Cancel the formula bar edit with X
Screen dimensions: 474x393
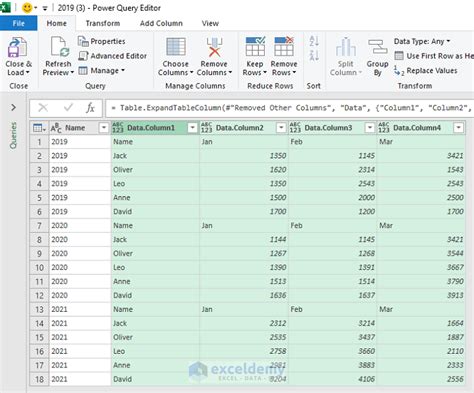[43, 108]
